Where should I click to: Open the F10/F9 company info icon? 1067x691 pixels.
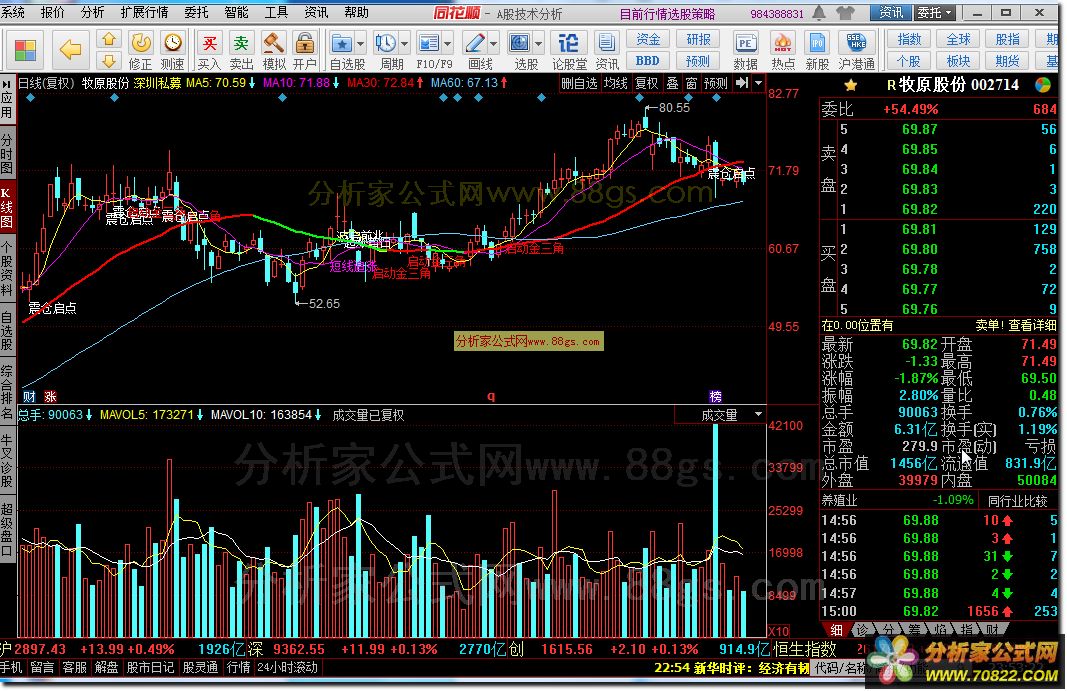(x=429, y=45)
